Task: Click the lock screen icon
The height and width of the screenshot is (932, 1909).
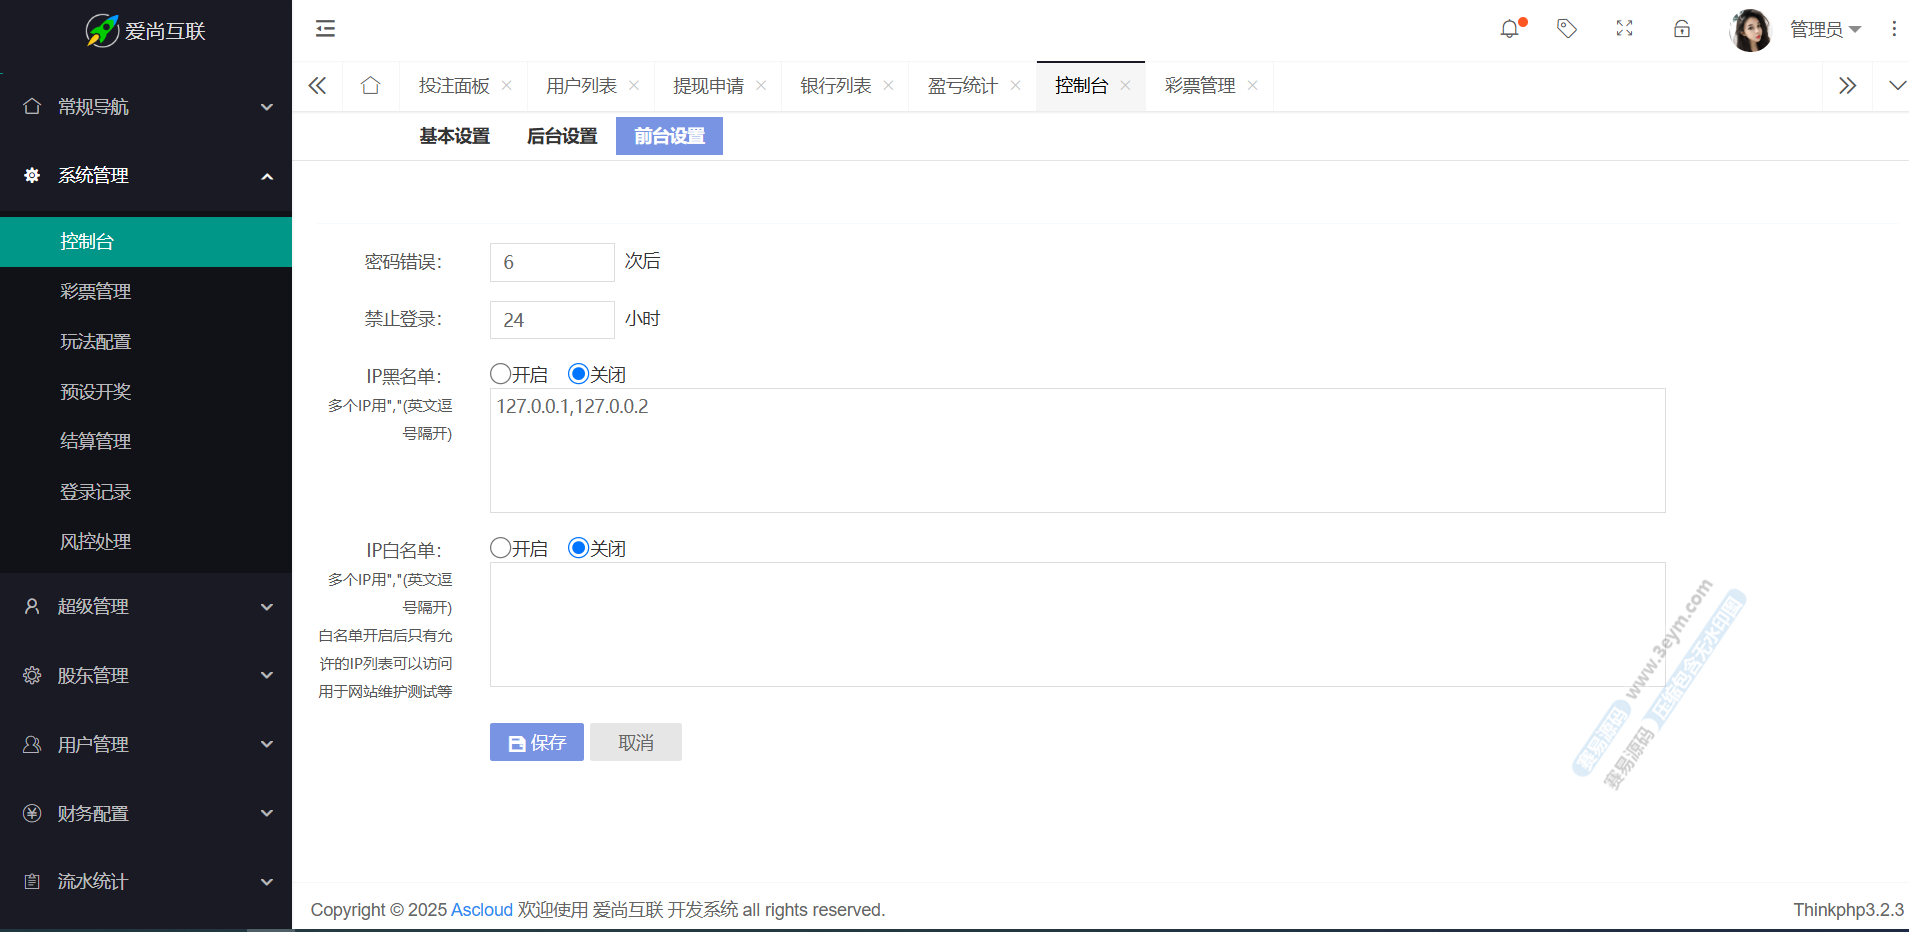Action: click(x=1682, y=29)
